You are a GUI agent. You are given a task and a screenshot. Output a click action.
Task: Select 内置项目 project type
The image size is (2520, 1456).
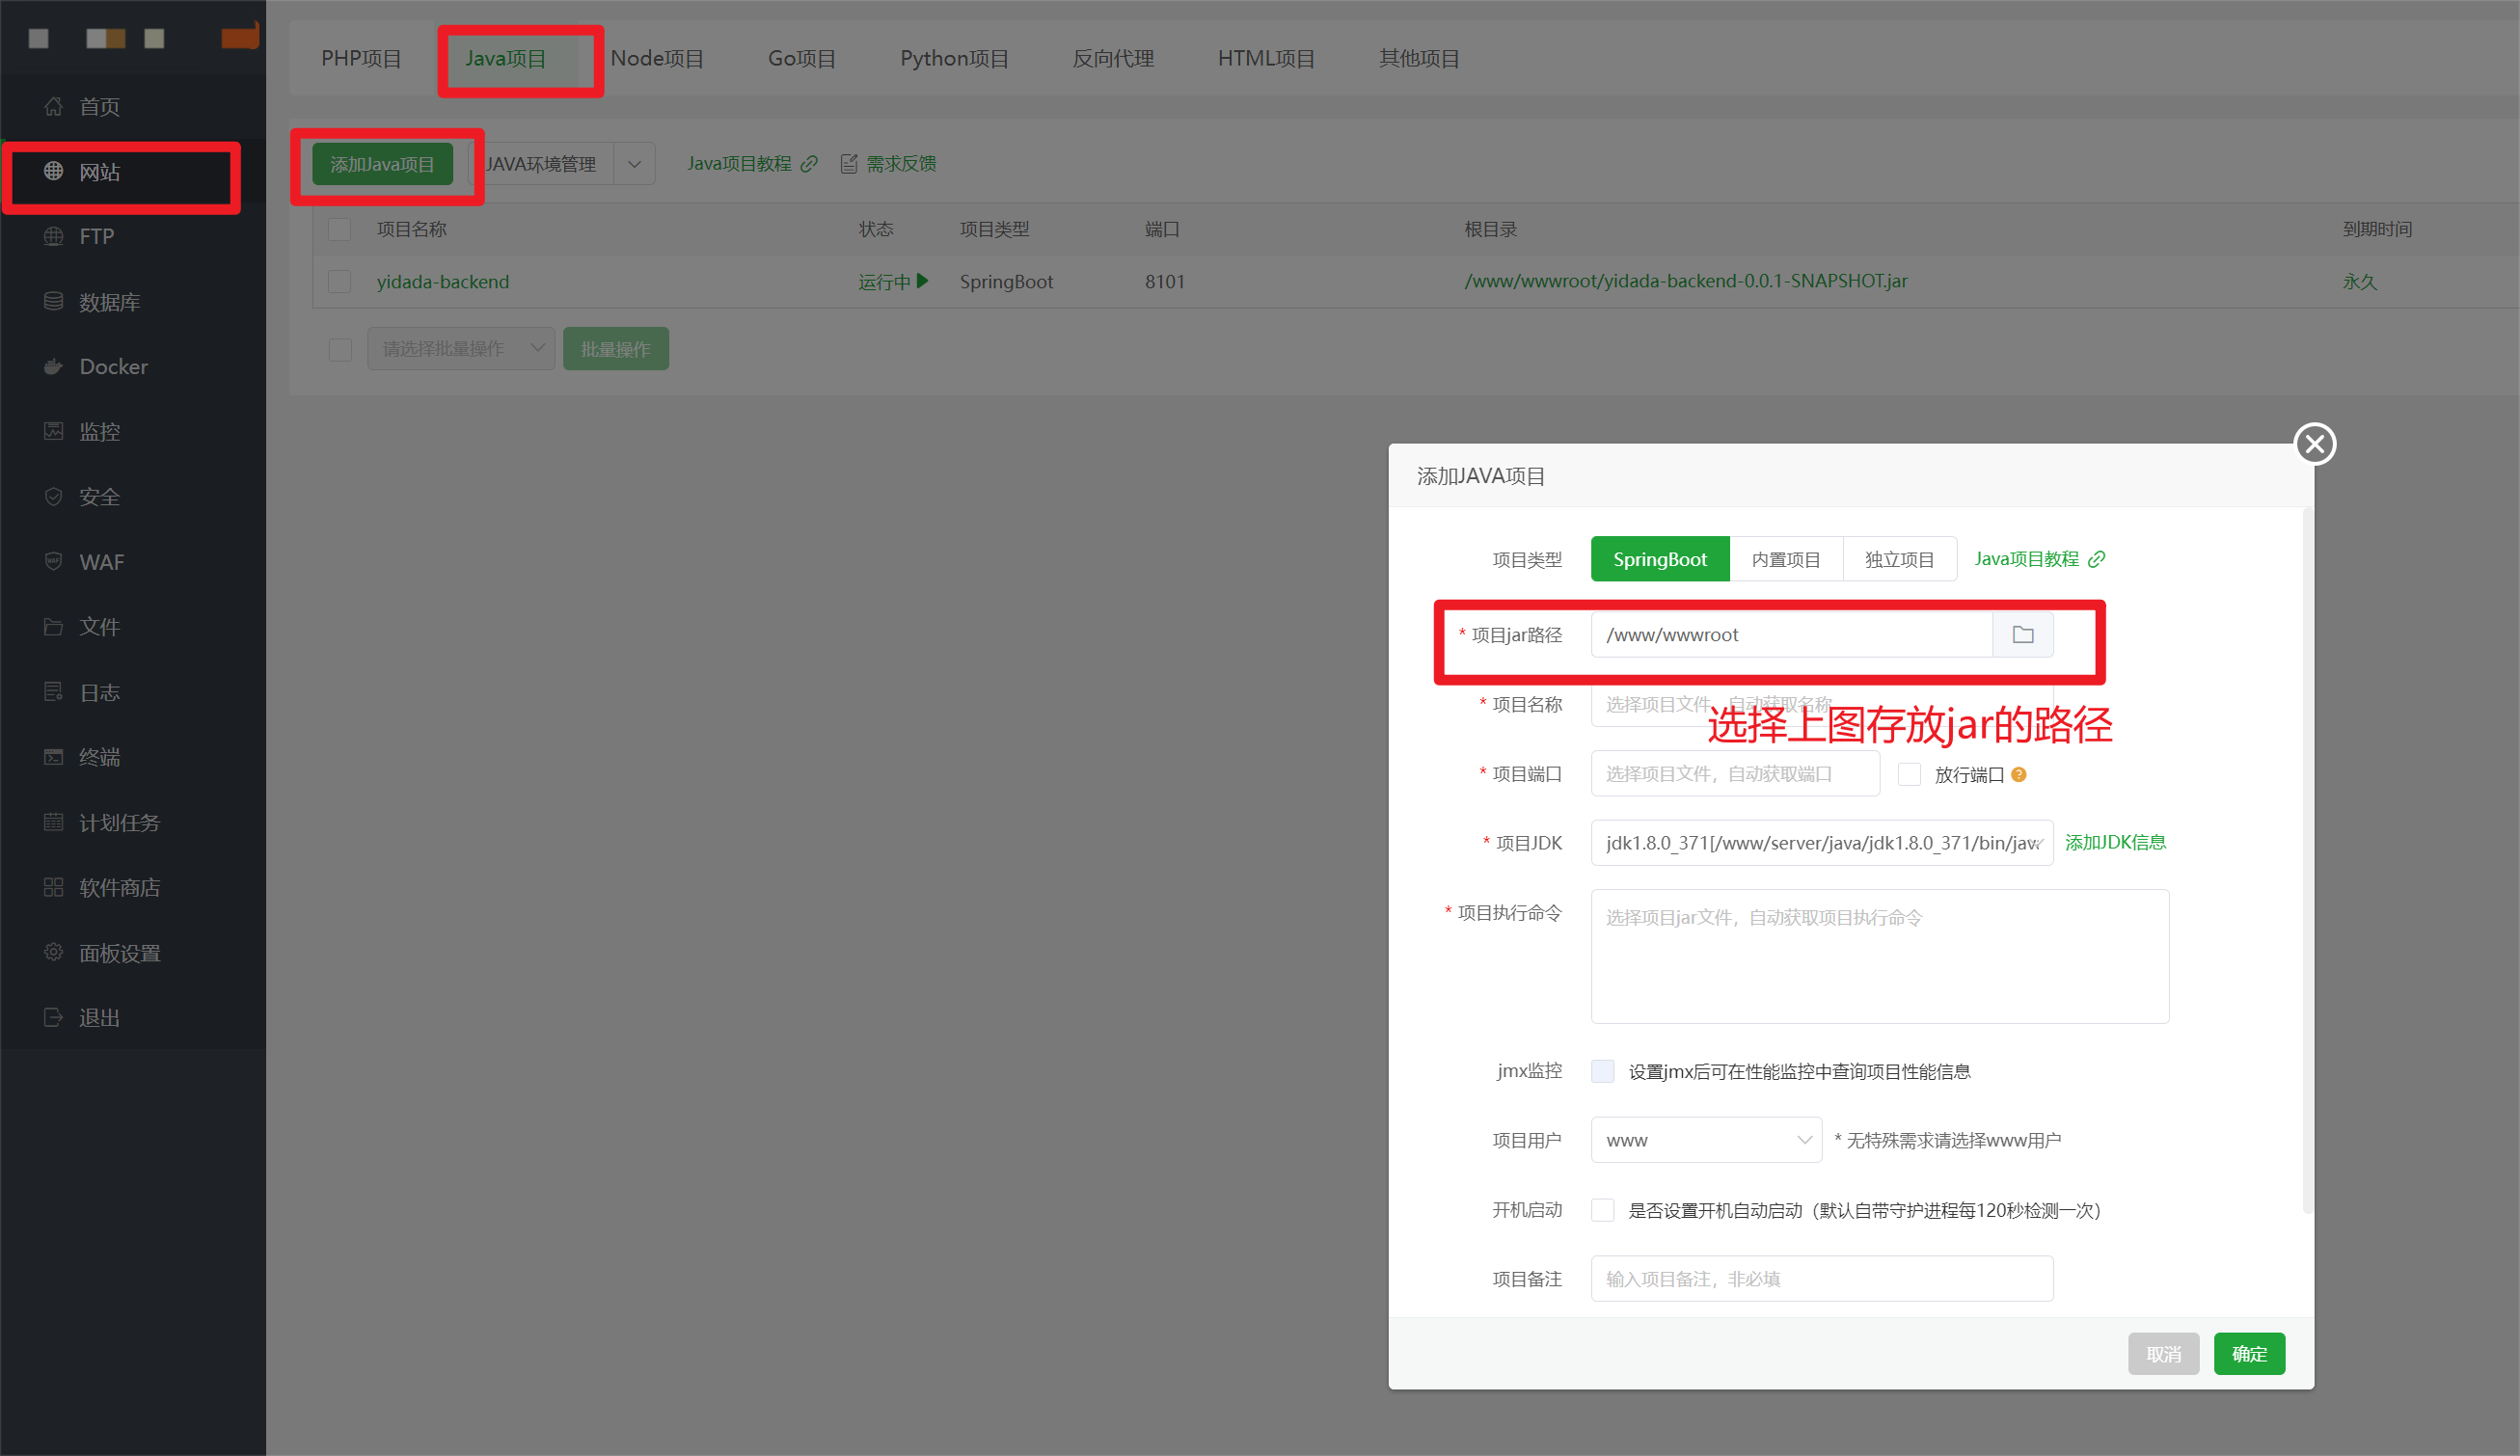1786,559
